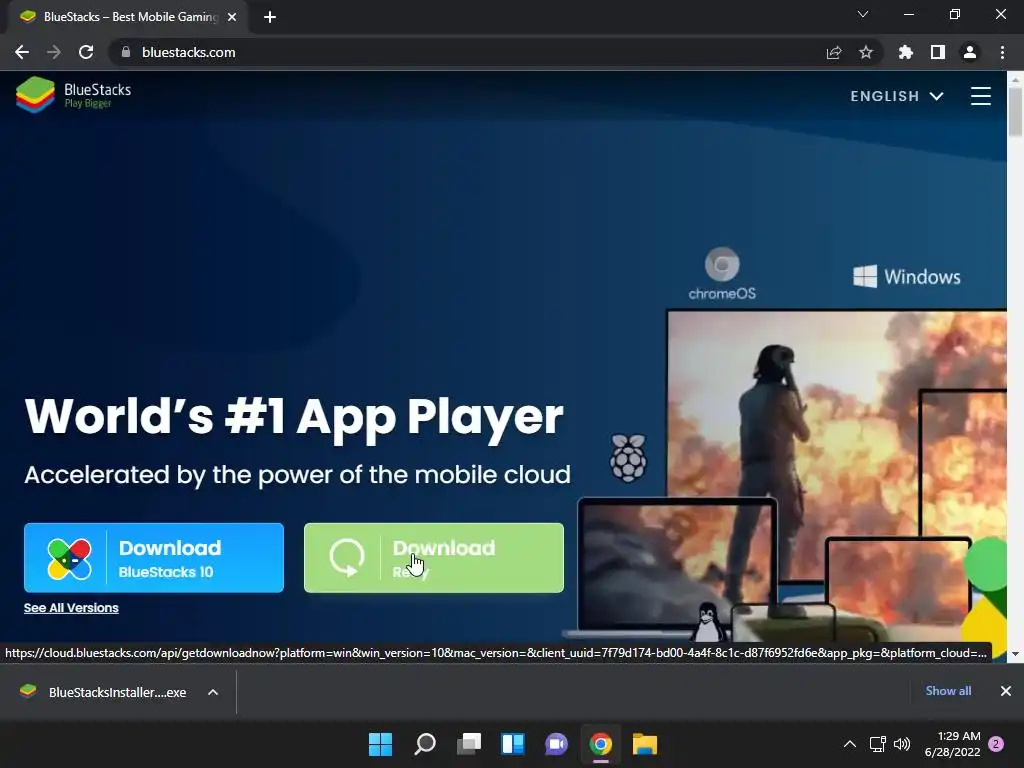Click the browser forward arrow
This screenshot has height=768, width=1024.
coord(54,52)
